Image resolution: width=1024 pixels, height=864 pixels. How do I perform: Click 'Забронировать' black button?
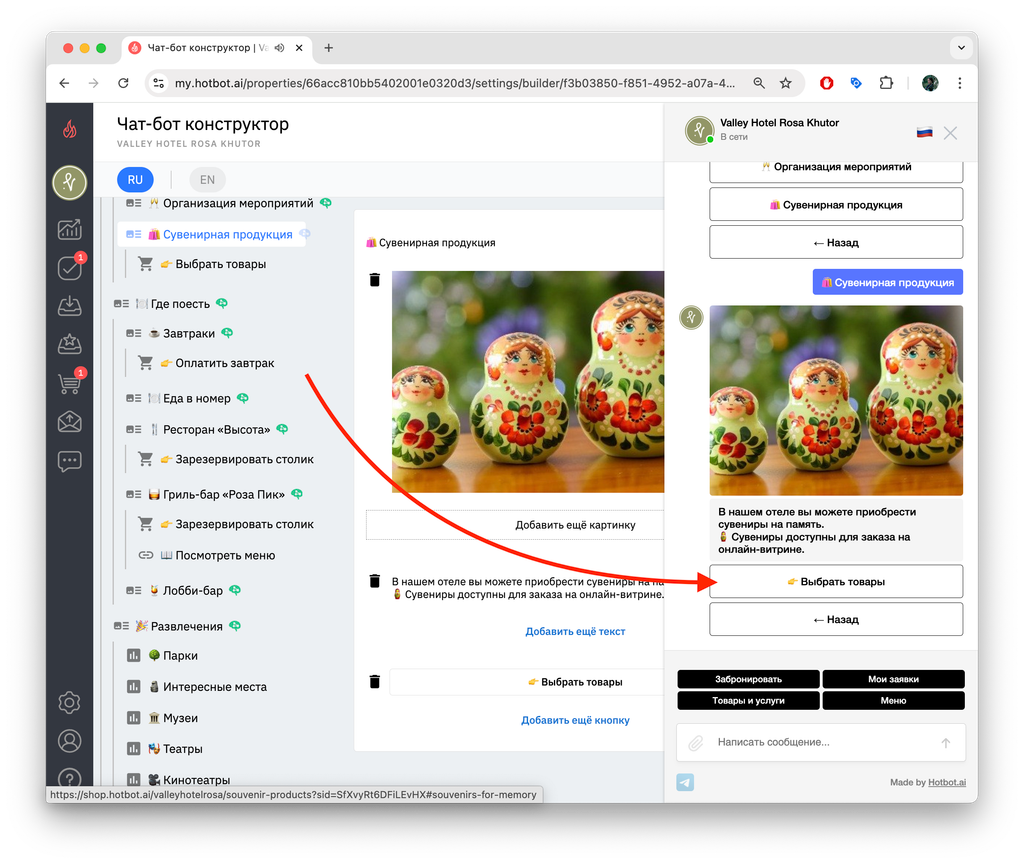[x=748, y=679]
